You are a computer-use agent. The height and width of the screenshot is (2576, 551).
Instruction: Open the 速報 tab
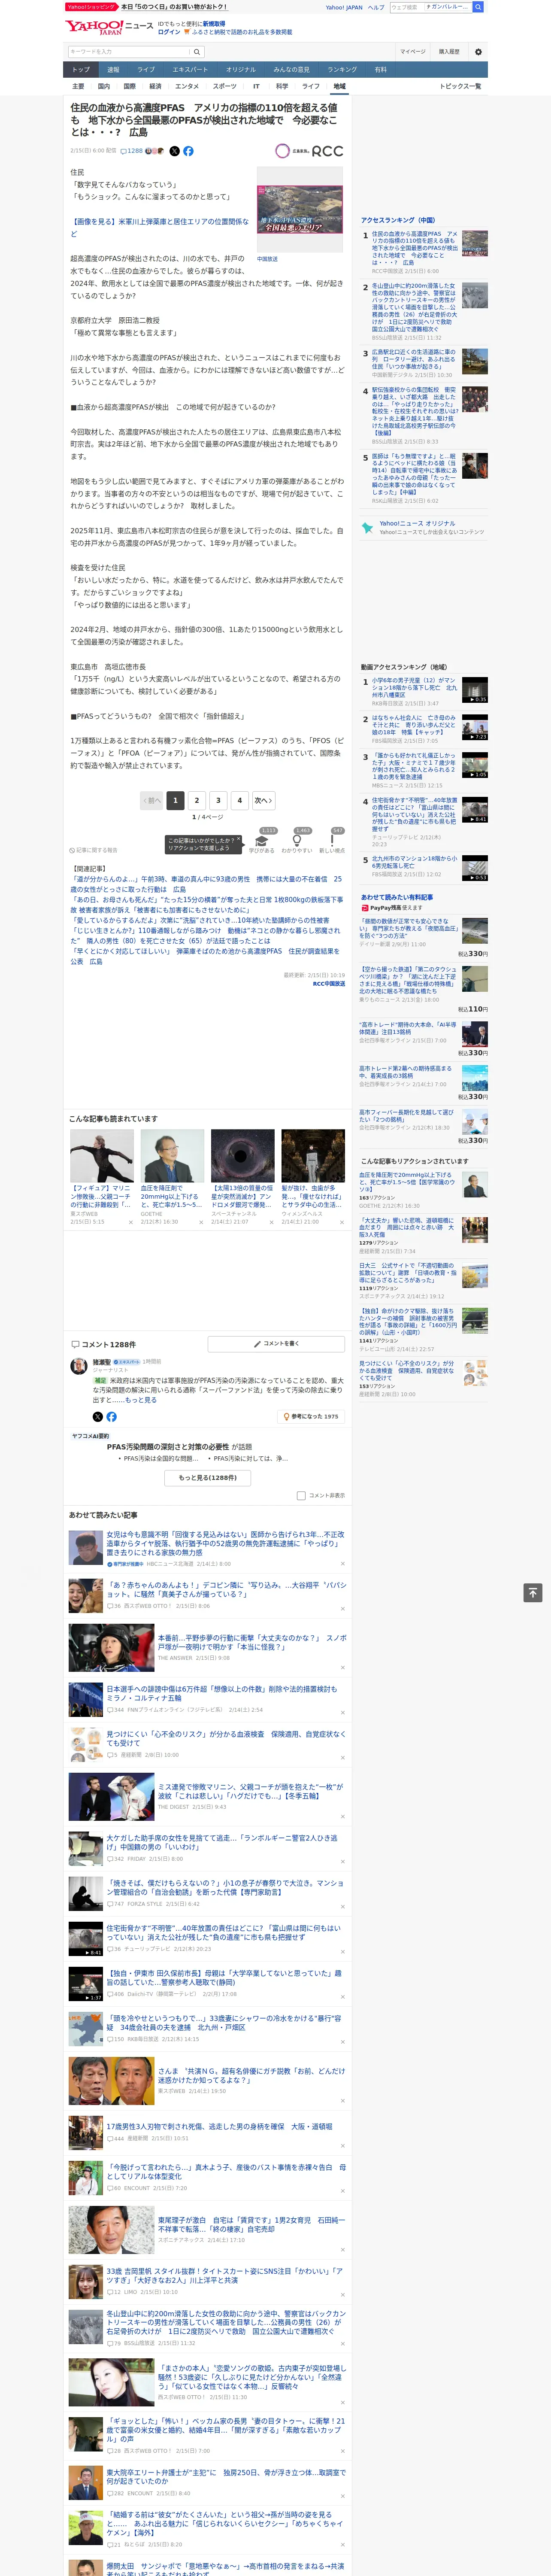click(x=113, y=69)
